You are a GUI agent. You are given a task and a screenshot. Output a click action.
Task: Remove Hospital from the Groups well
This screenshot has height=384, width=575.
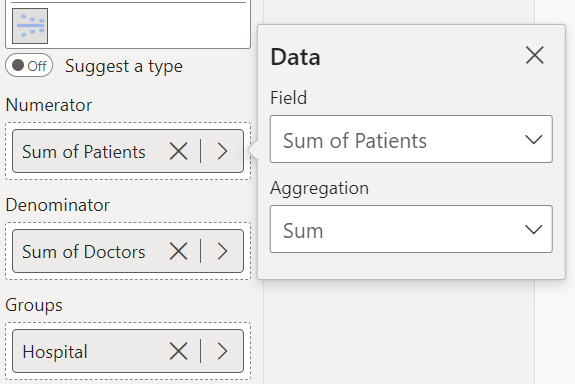[179, 351]
